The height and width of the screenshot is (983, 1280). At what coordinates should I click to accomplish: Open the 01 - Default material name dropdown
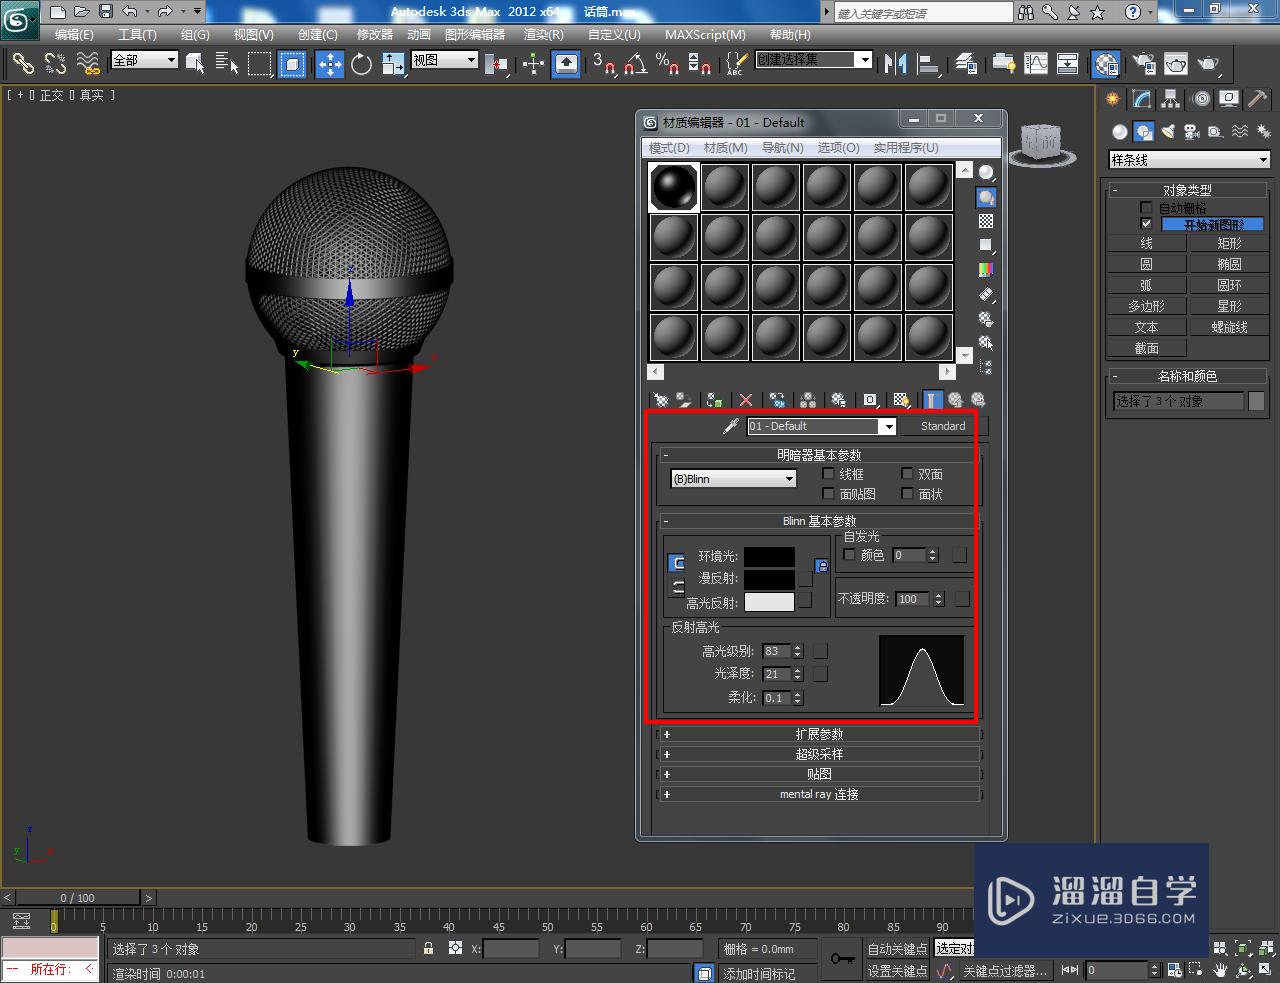821,426
